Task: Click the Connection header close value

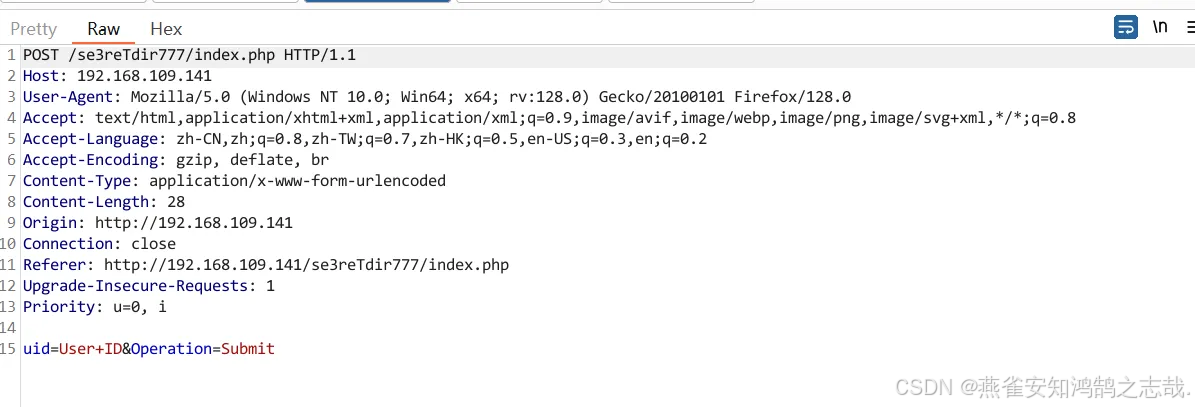Action: point(153,244)
